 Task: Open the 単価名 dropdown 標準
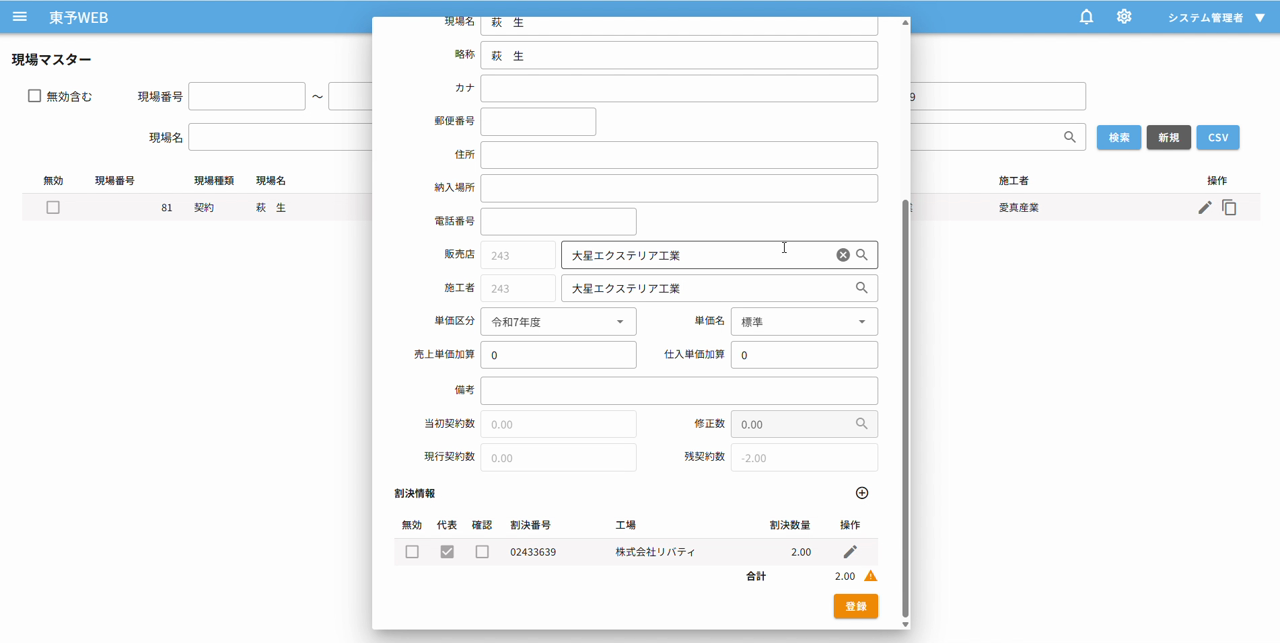(804, 322)
